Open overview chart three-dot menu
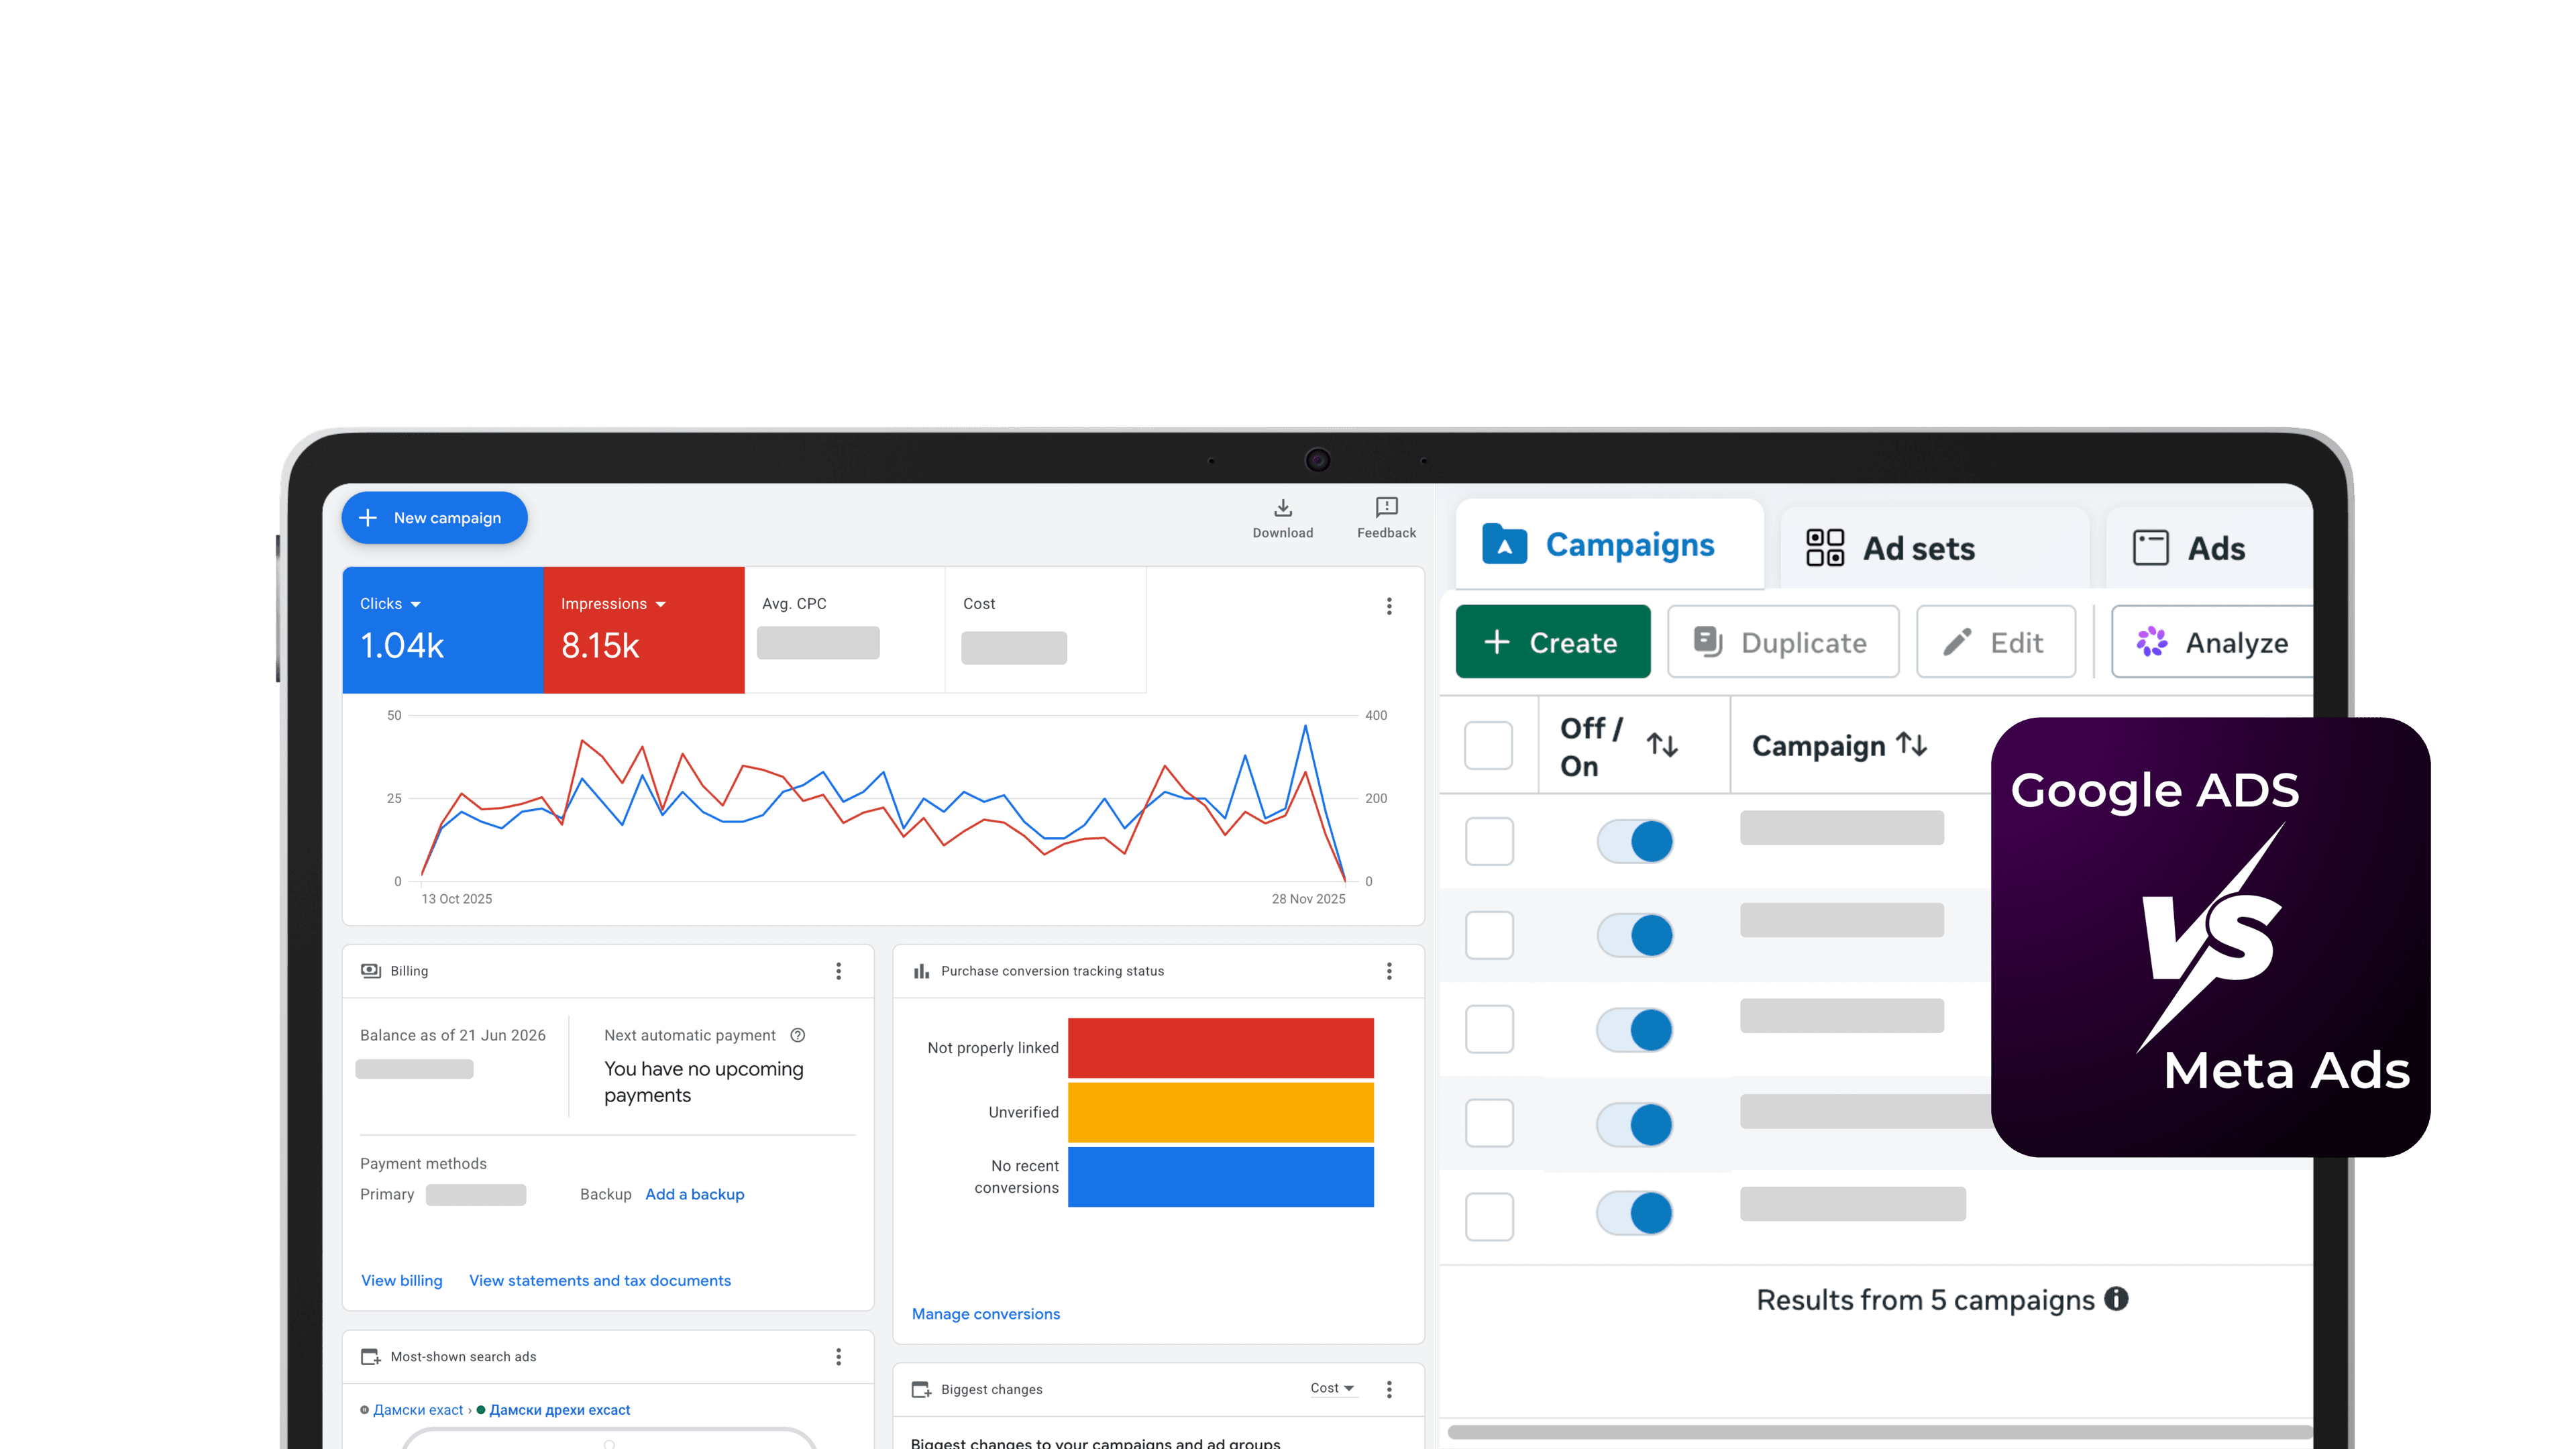Image resolution: width=2576 pixels, height=1449 pixels. point(1389,606)
